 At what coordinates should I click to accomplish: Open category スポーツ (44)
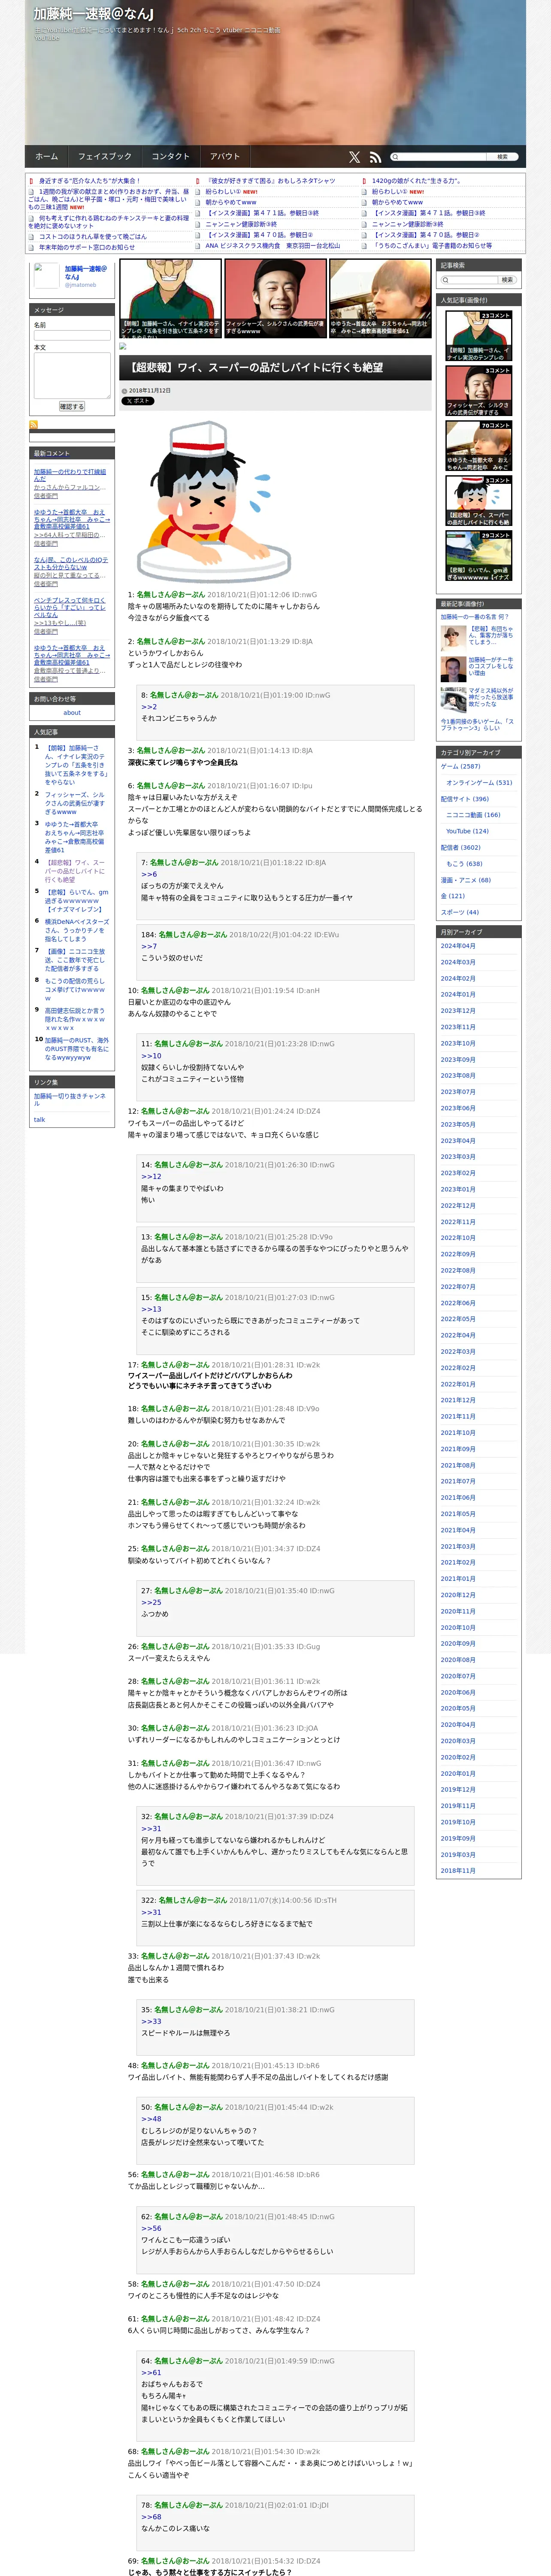[460, 912]
